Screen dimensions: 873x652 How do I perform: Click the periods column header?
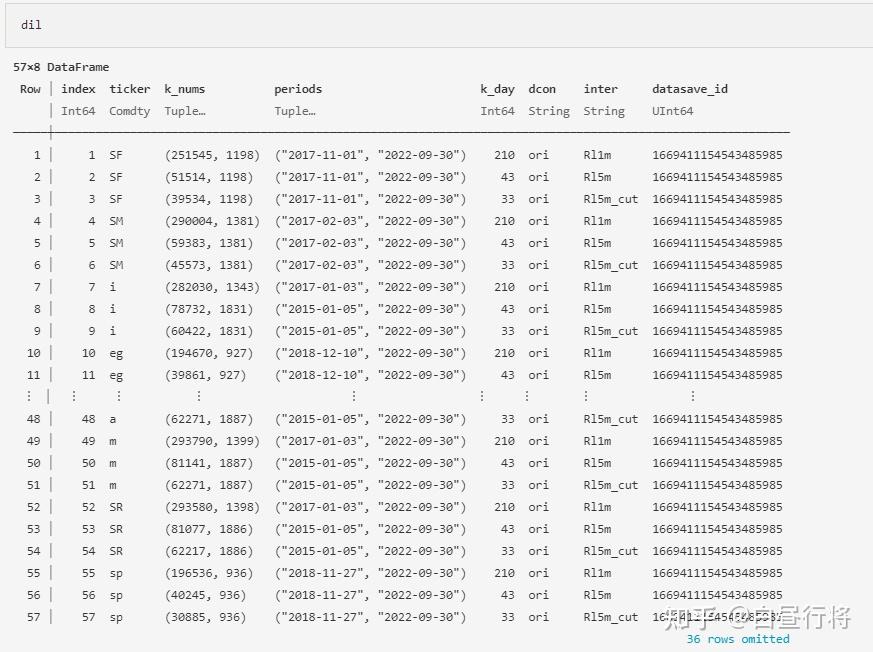(298, 89)
